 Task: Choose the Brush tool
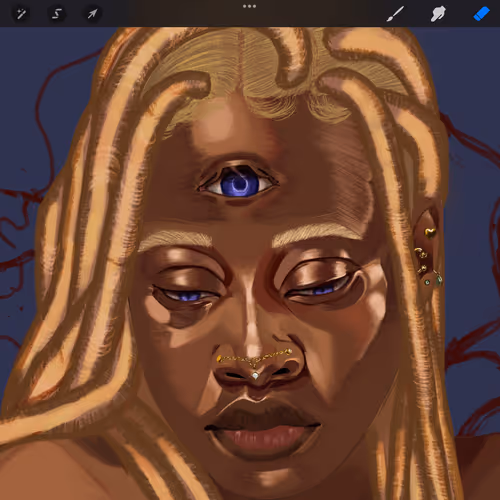click(395, 14)
